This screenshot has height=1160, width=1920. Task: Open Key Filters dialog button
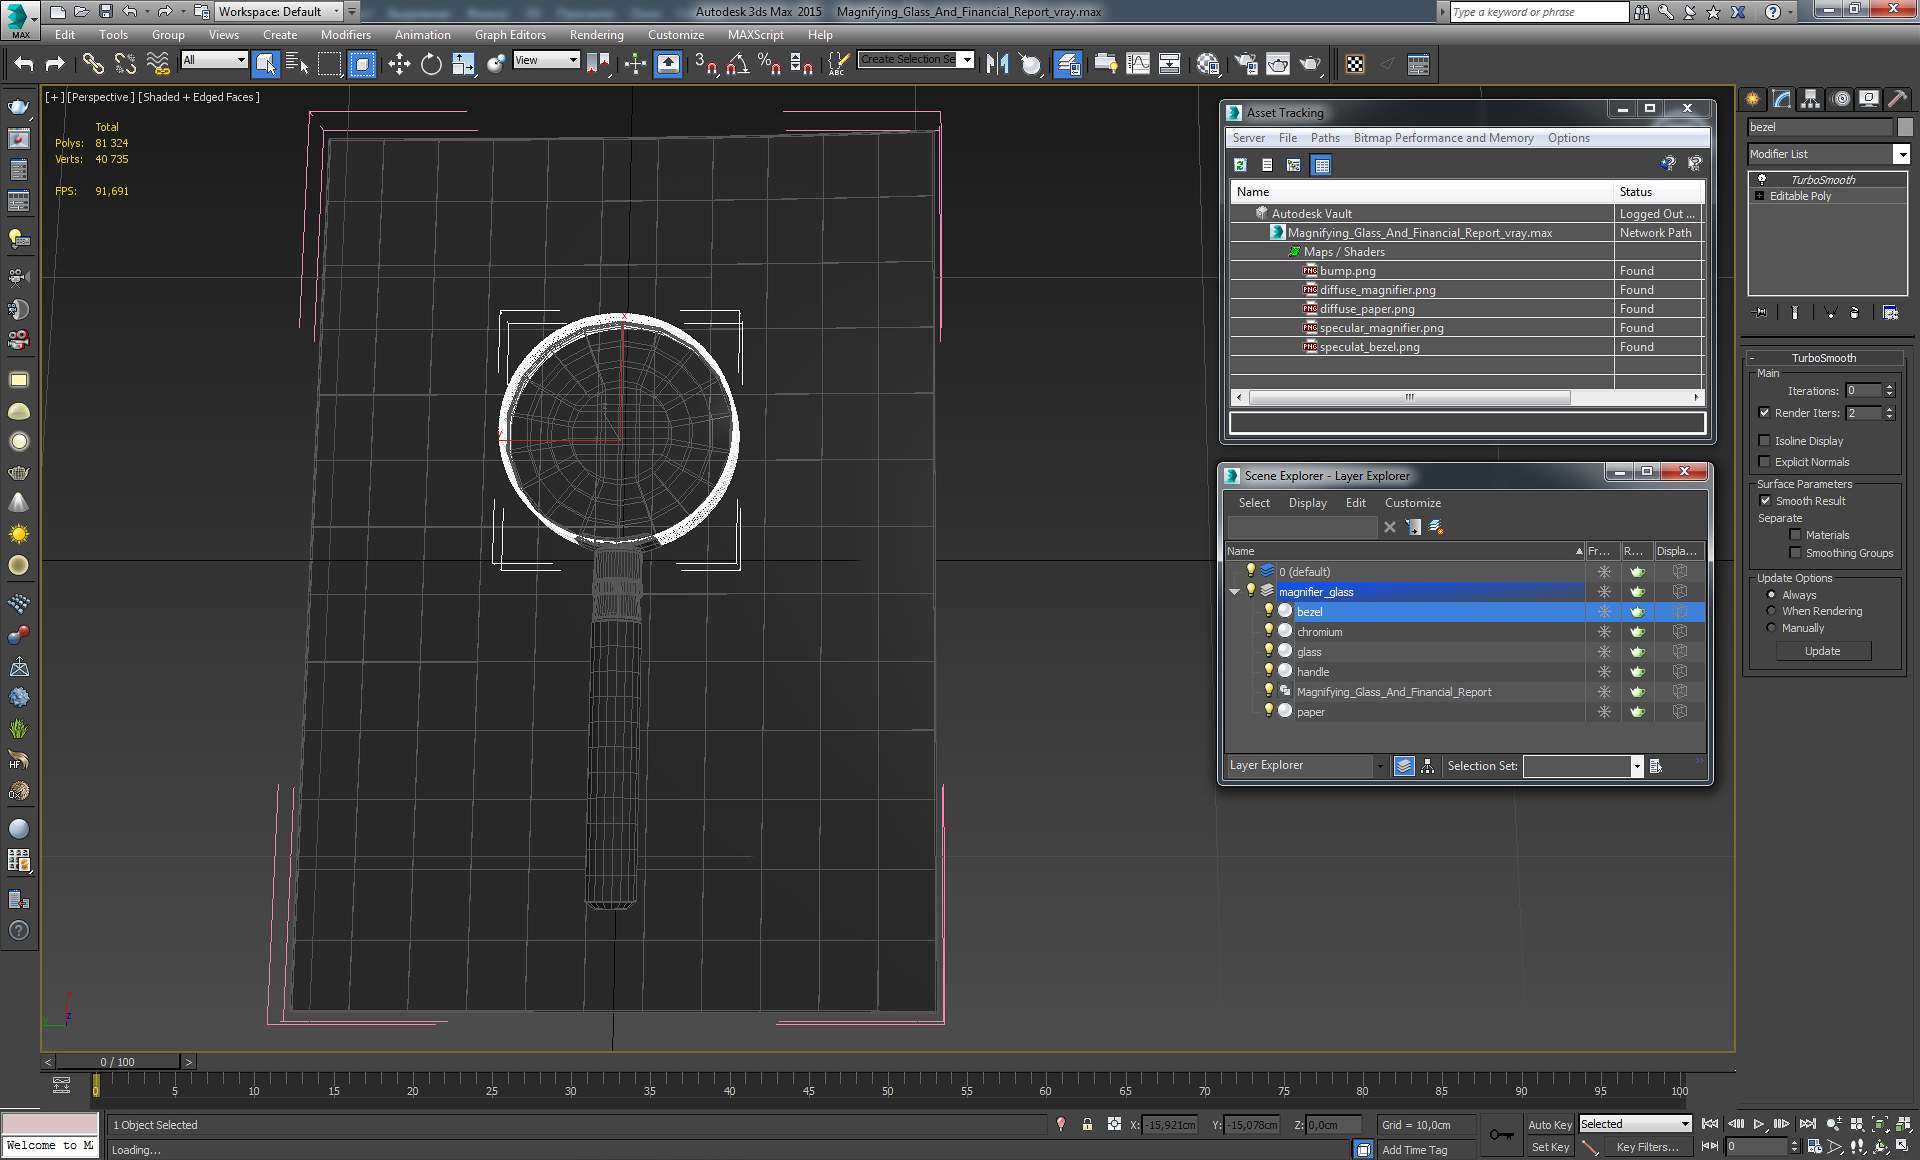[1647, 1147]
